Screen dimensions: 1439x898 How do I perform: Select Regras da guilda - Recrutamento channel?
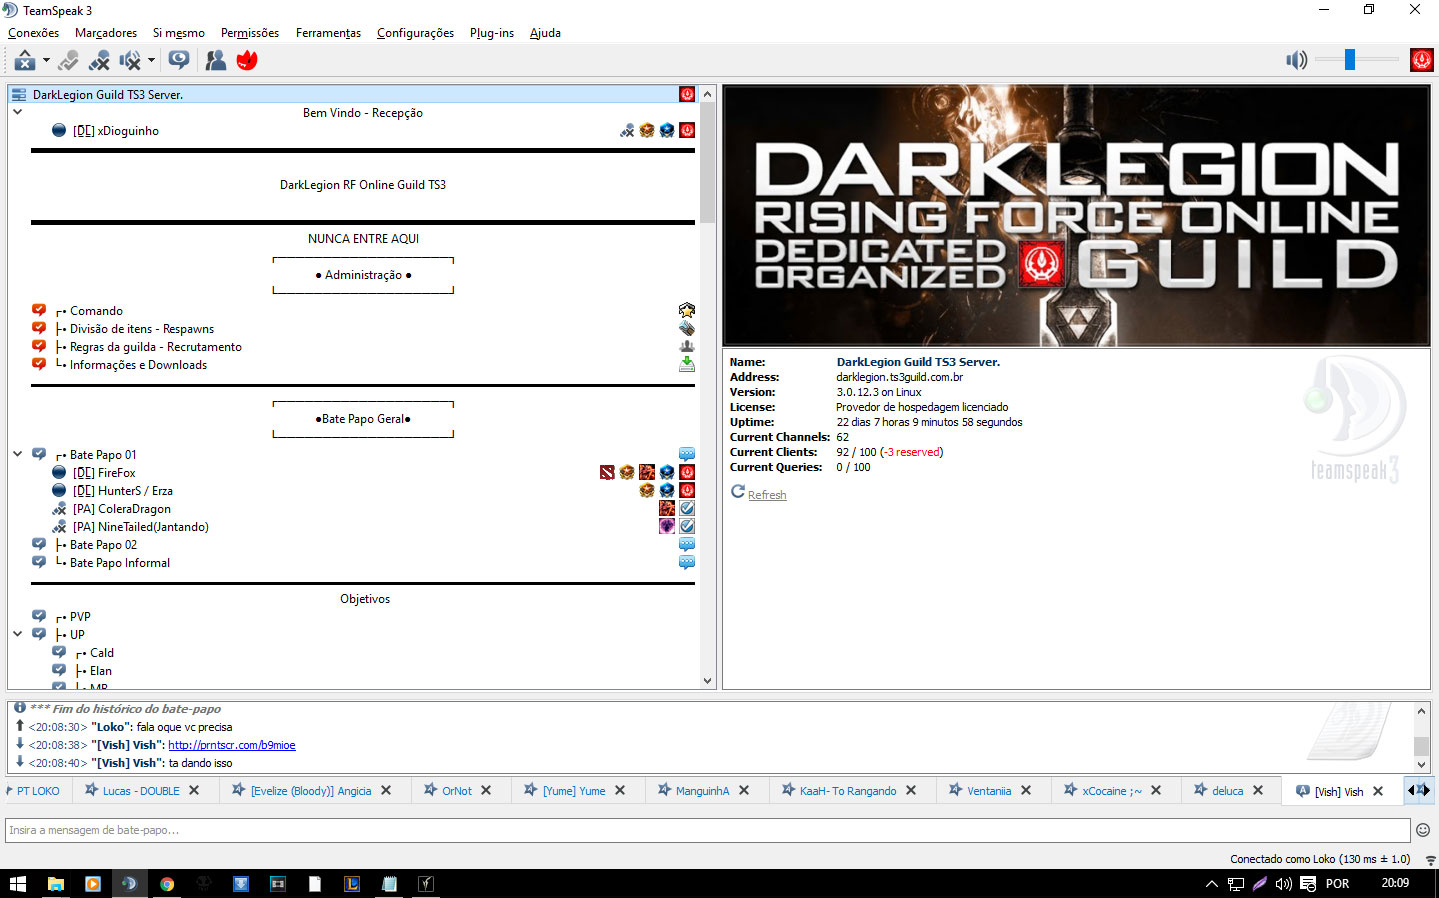tap(155, 347)
